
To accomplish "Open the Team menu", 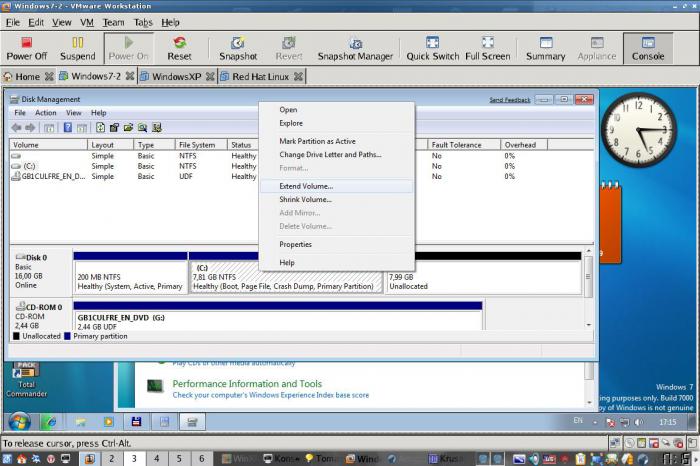I will (x=113, y=22).
